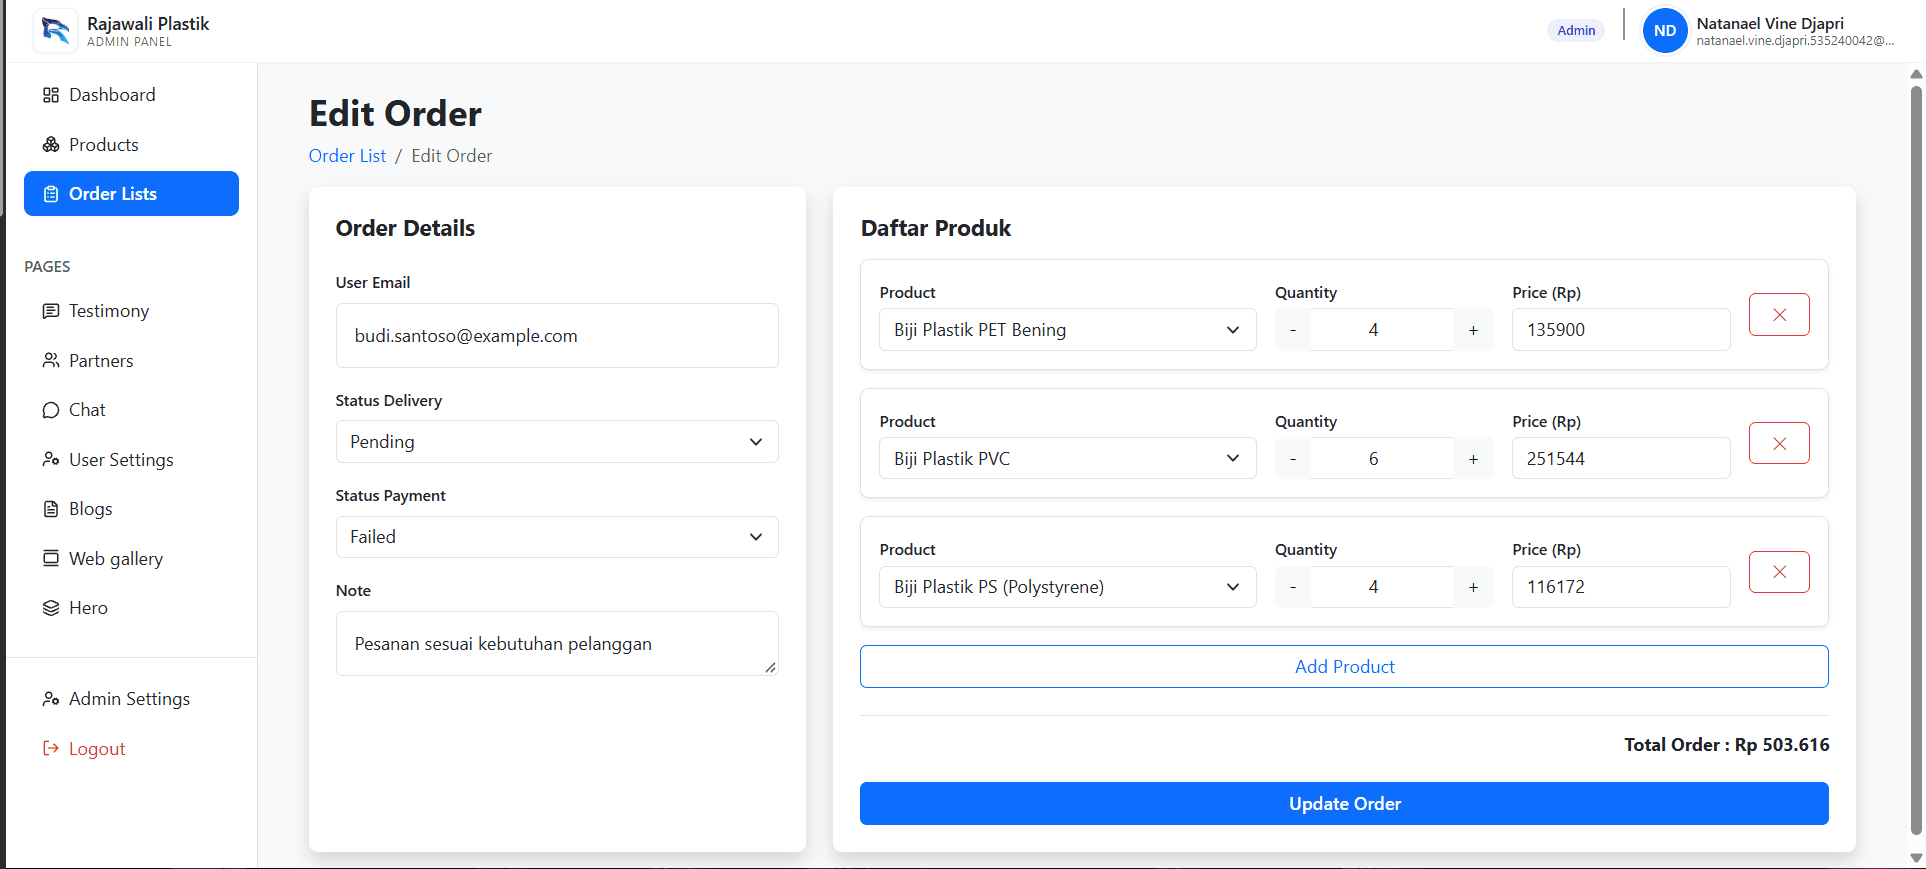Image resolution: width=1926 pixels, height=869 pixels.
Task: Open the Status Payment dropdown showing Failed
Action: point(557,537)
